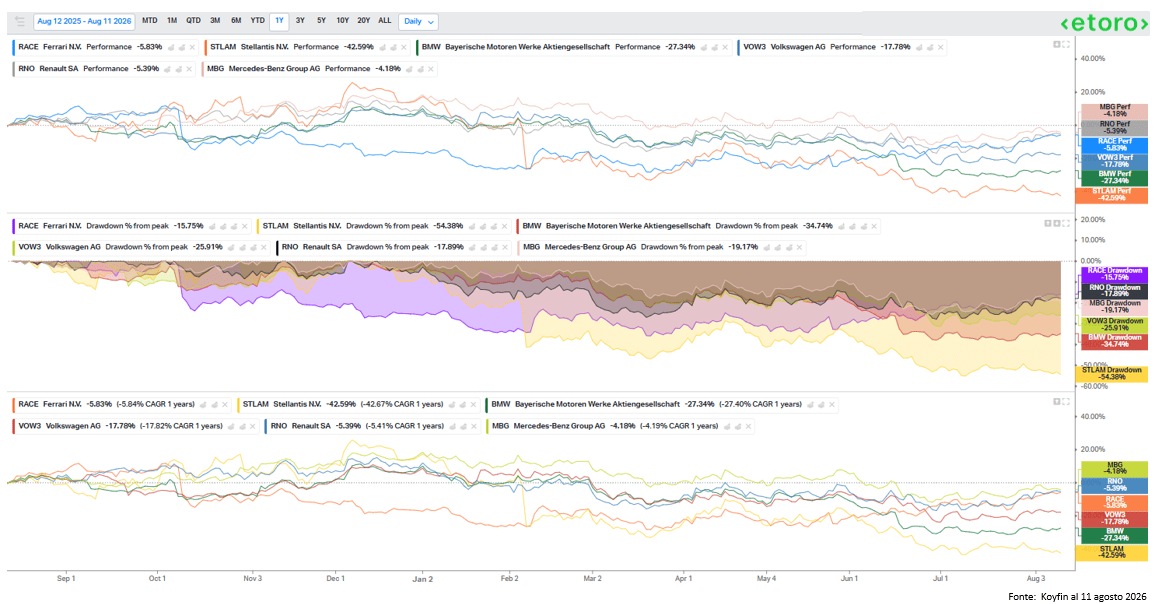This screenshot has width=1170, height=604.
Task: Select the 1Y time range
Action: [x=279, y=21]
